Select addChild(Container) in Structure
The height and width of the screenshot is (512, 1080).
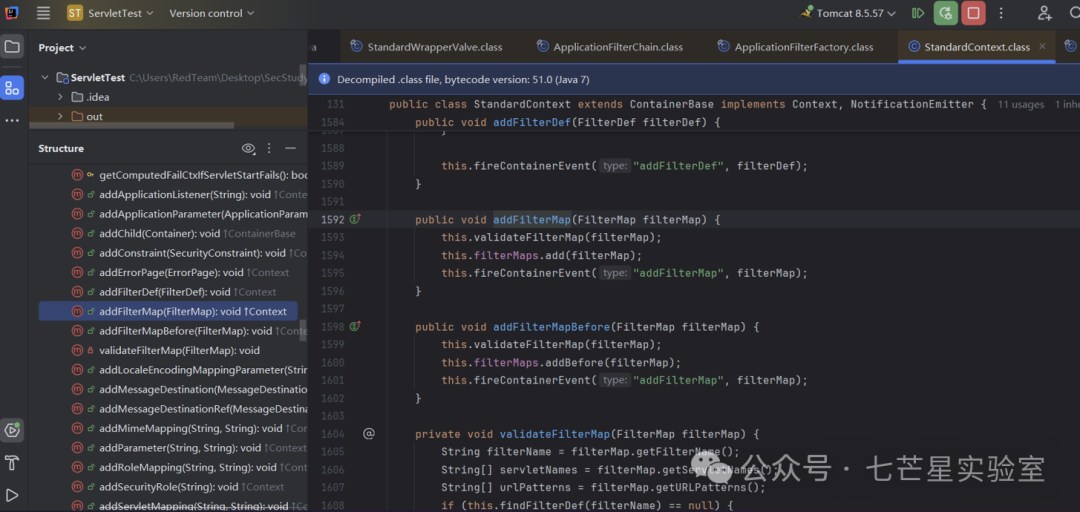pos(183,234)
